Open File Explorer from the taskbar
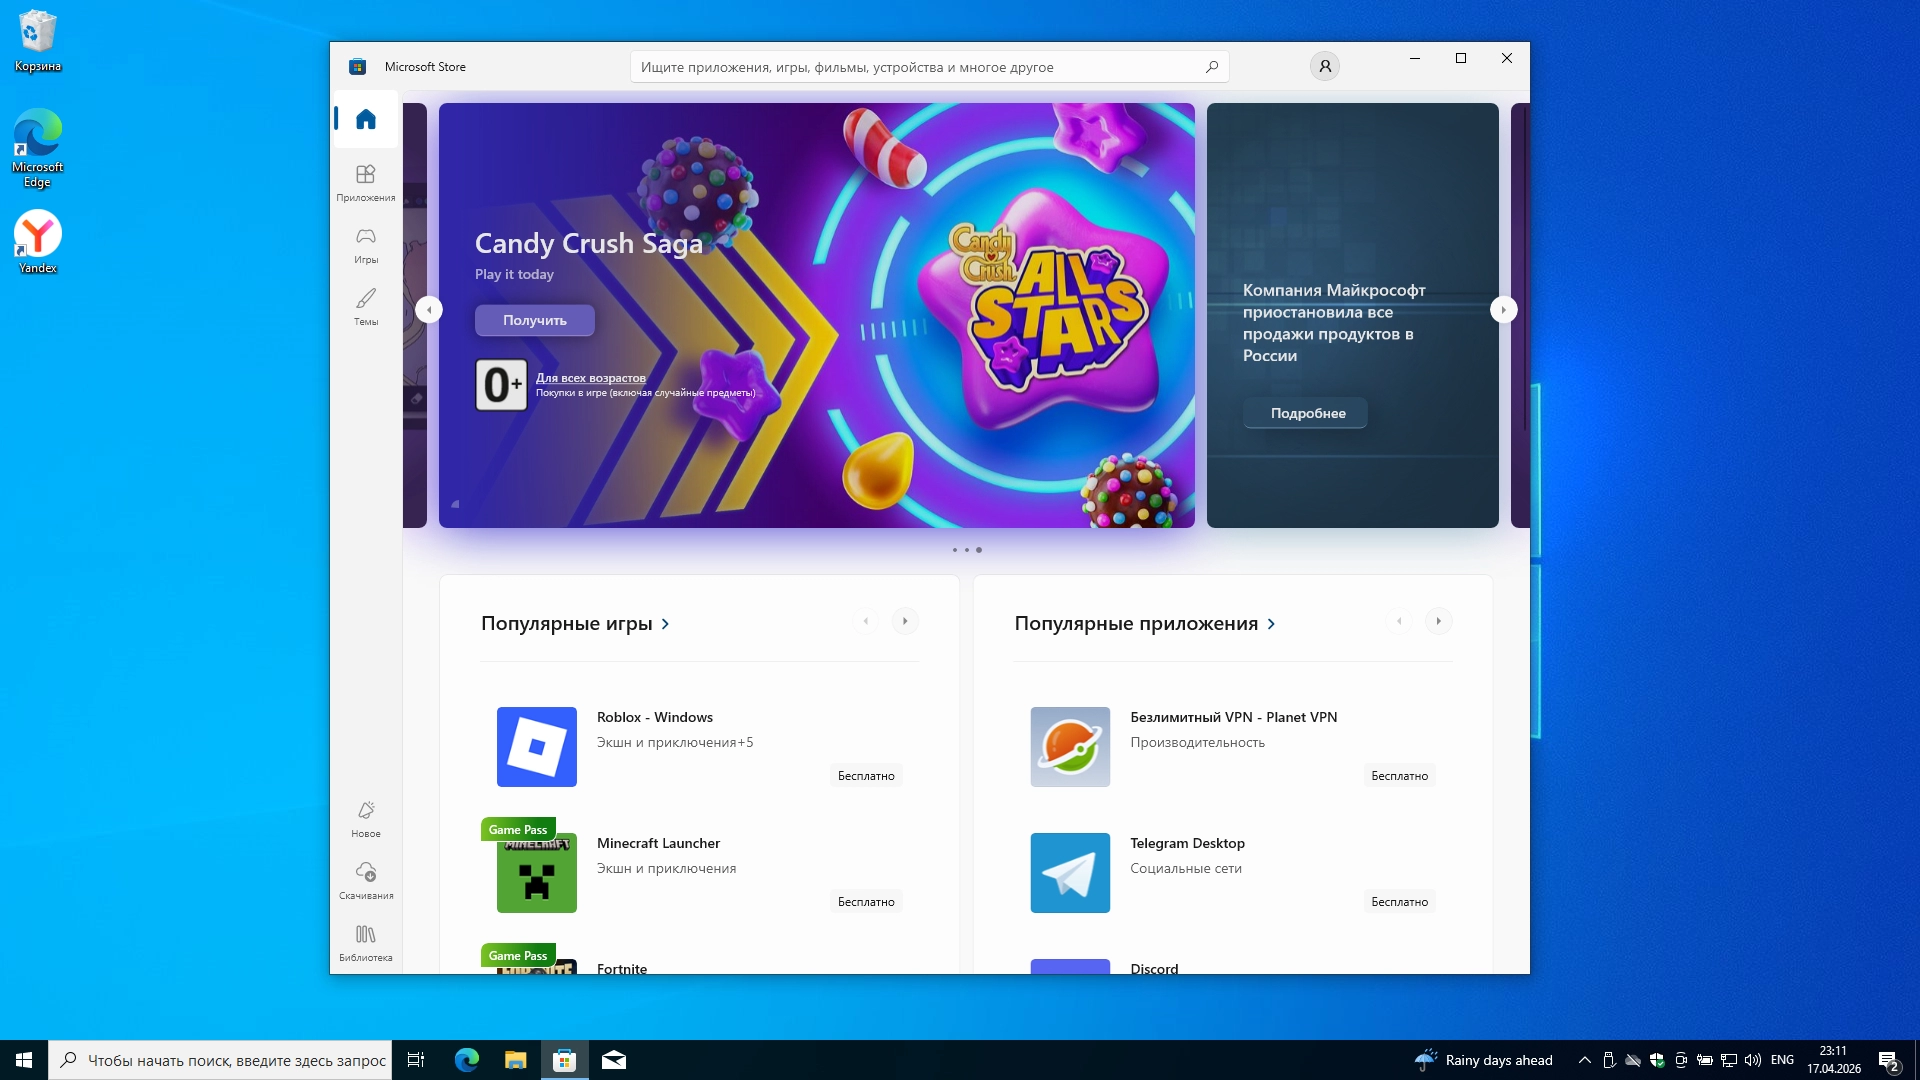The image size is (1920, 1080). 515,1060
